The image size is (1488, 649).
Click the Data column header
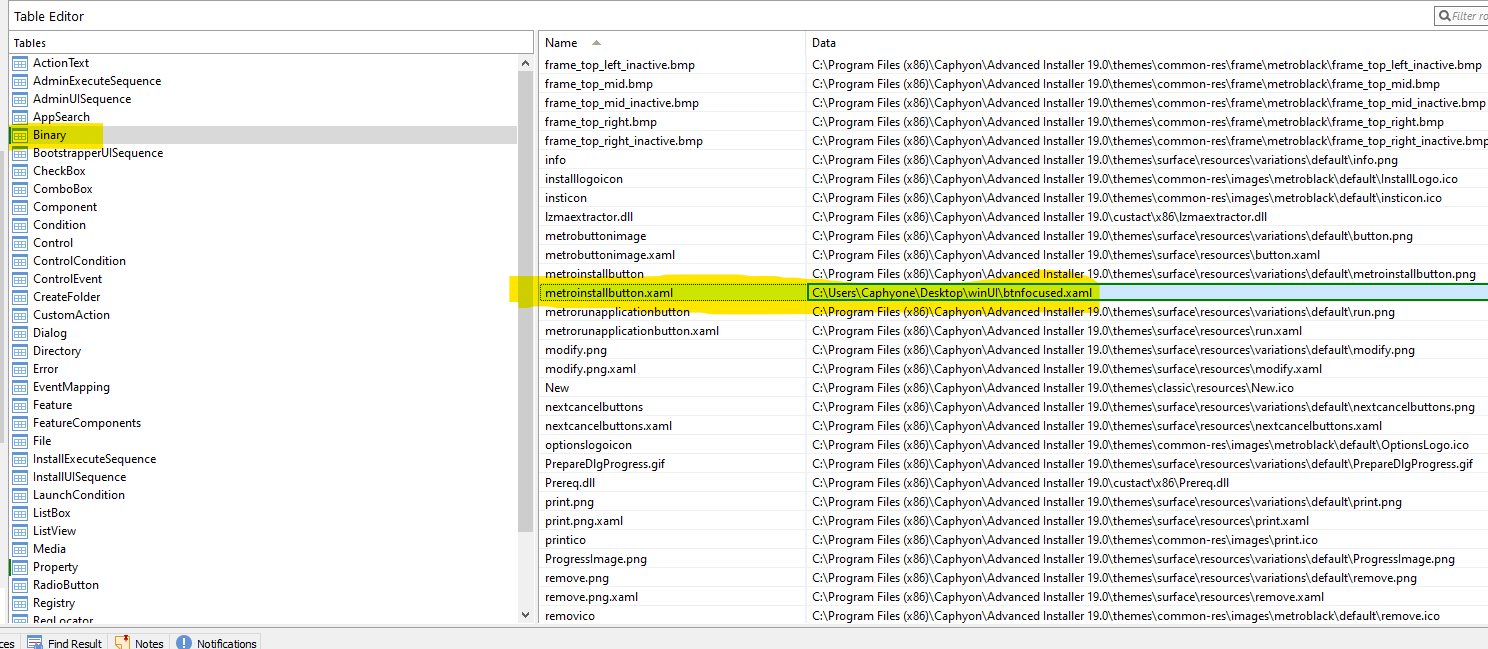click(824, 43)
